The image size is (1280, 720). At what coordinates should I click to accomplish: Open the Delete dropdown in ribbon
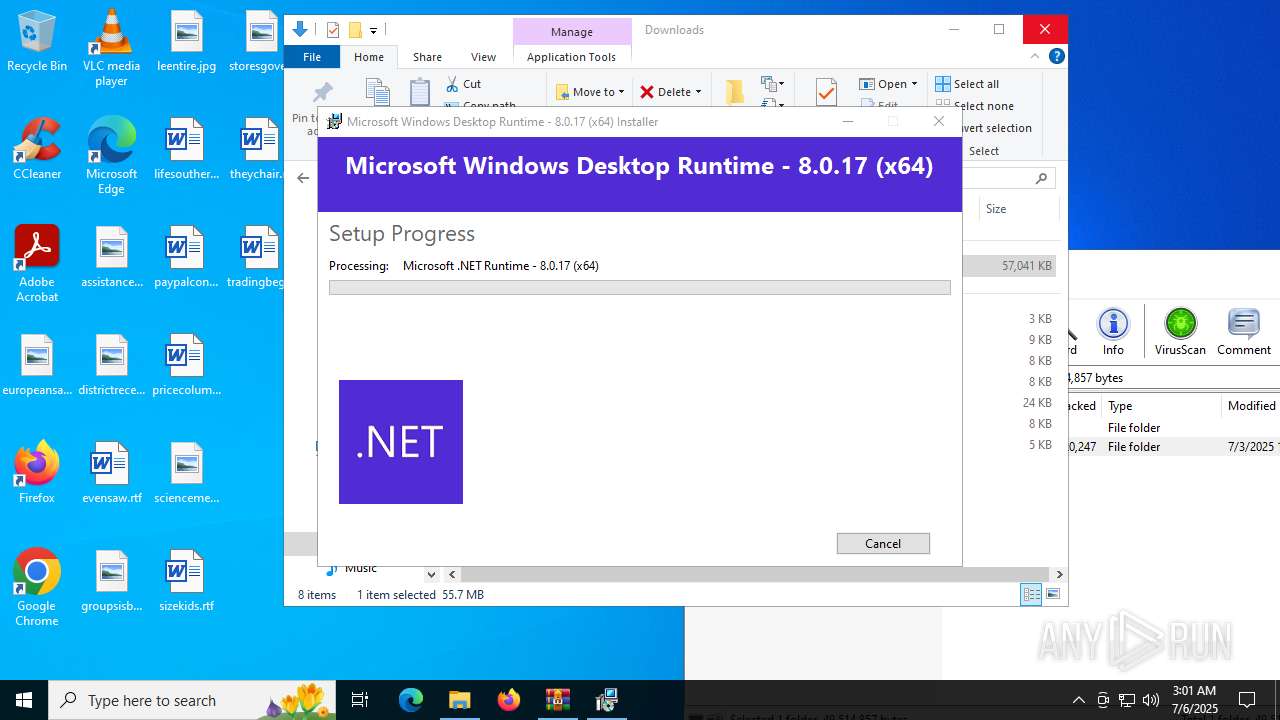[x=670, y=92]
